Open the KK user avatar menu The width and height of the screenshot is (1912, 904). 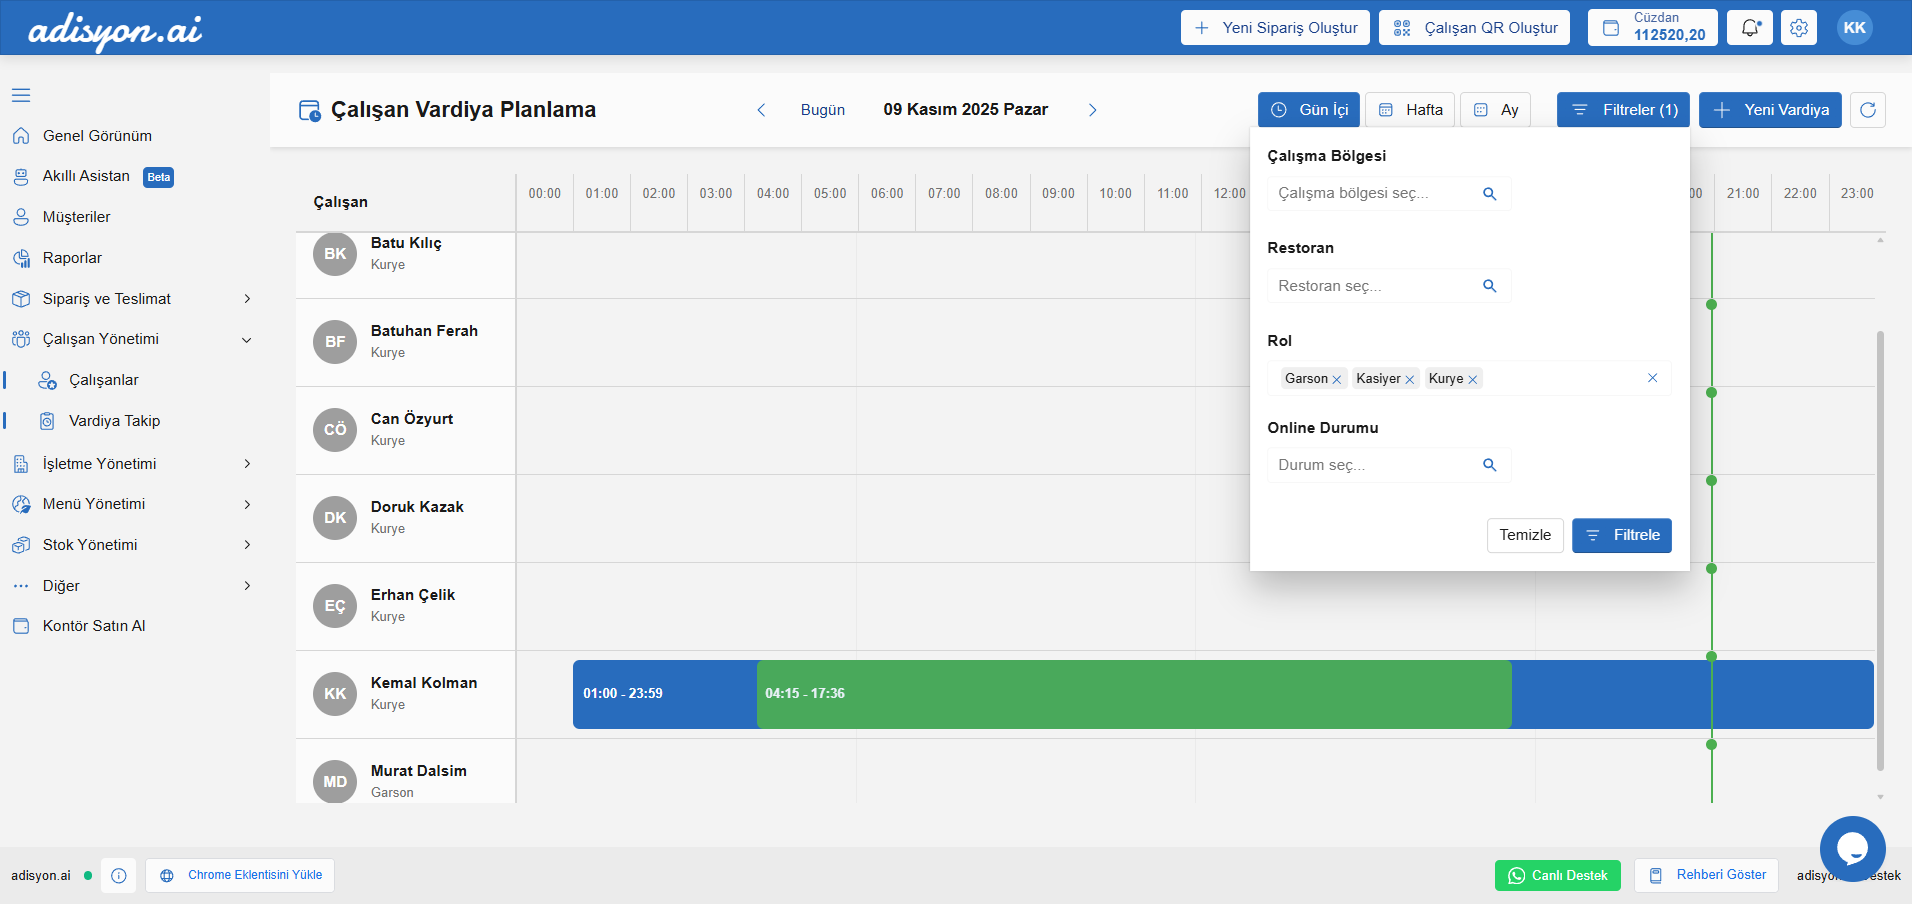point(1854,28)
